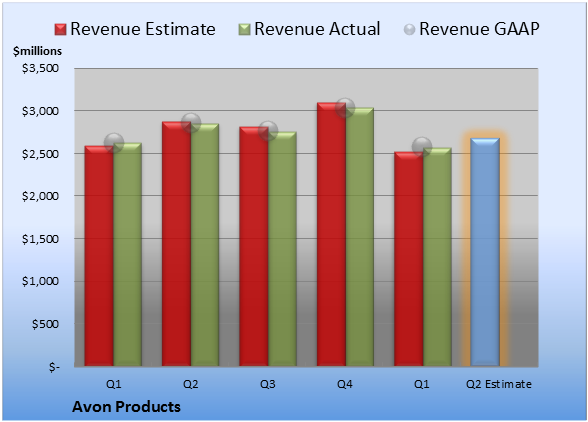Click the '$1,000' axis value
Viewport: 588px width, 422px height.
[40, 281]
